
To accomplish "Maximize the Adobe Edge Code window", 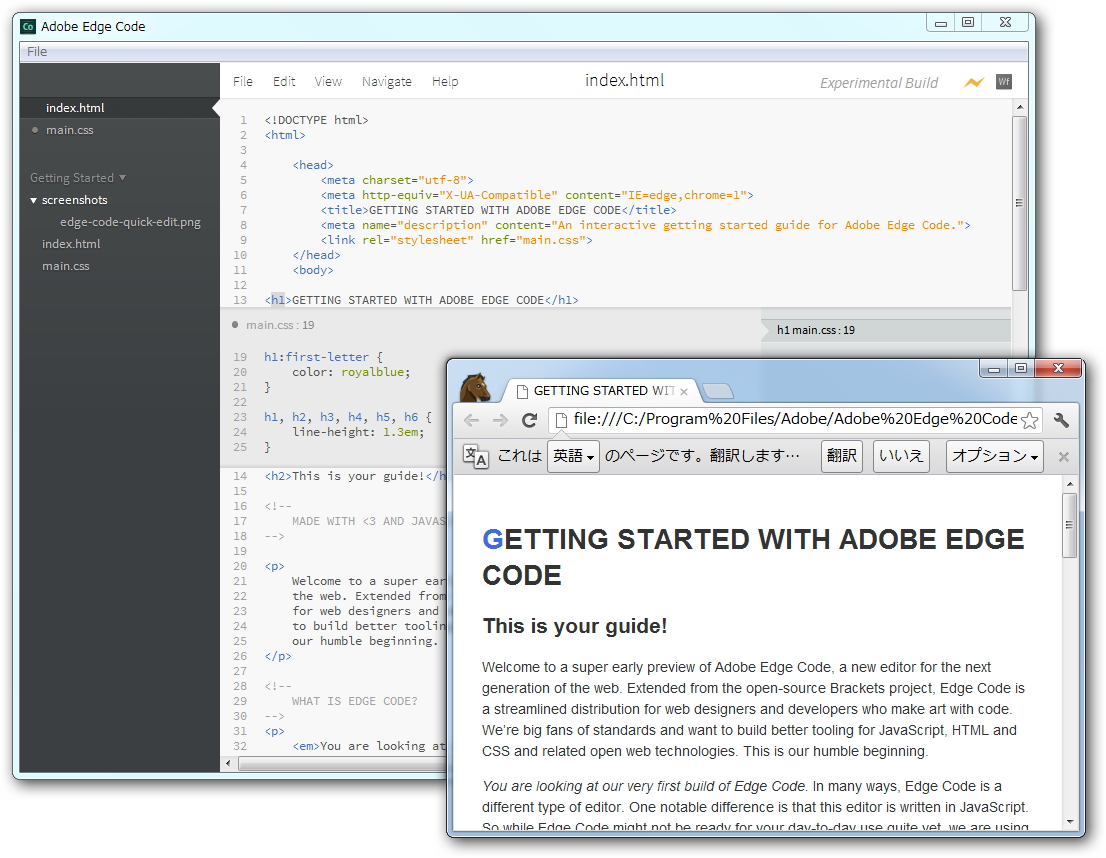I will [968, 23].
